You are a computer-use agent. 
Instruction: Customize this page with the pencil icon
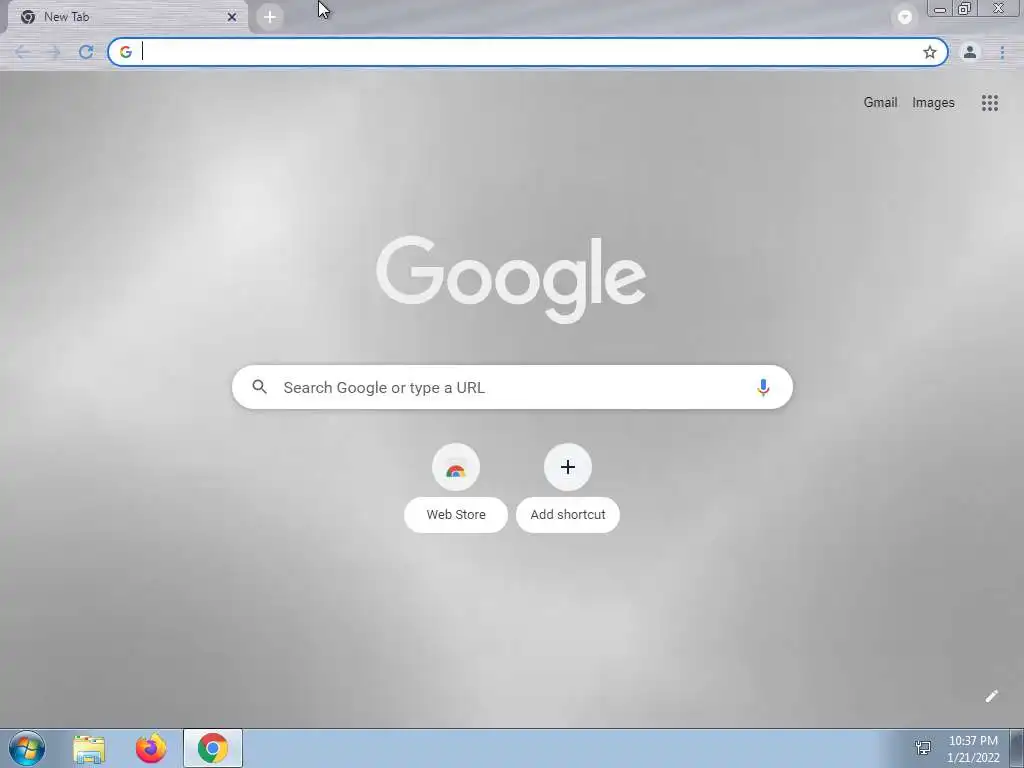tap(991, 696)
